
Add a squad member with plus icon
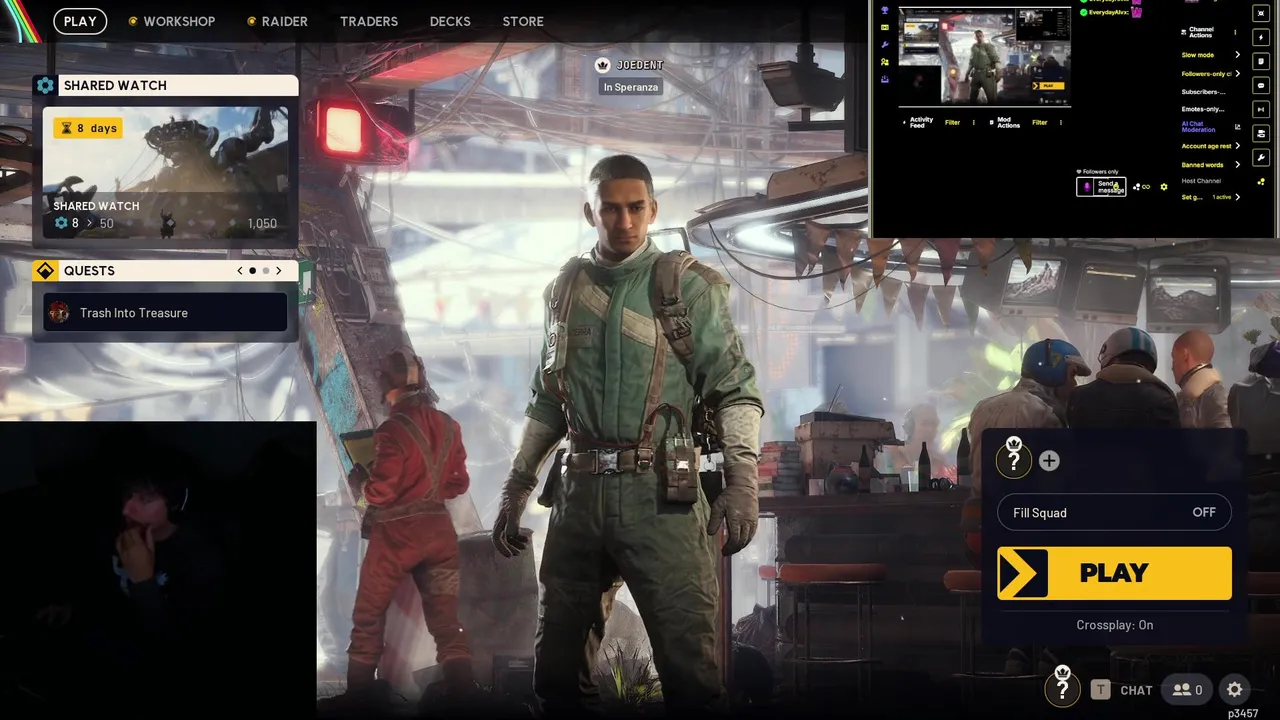pos(1049,461)
